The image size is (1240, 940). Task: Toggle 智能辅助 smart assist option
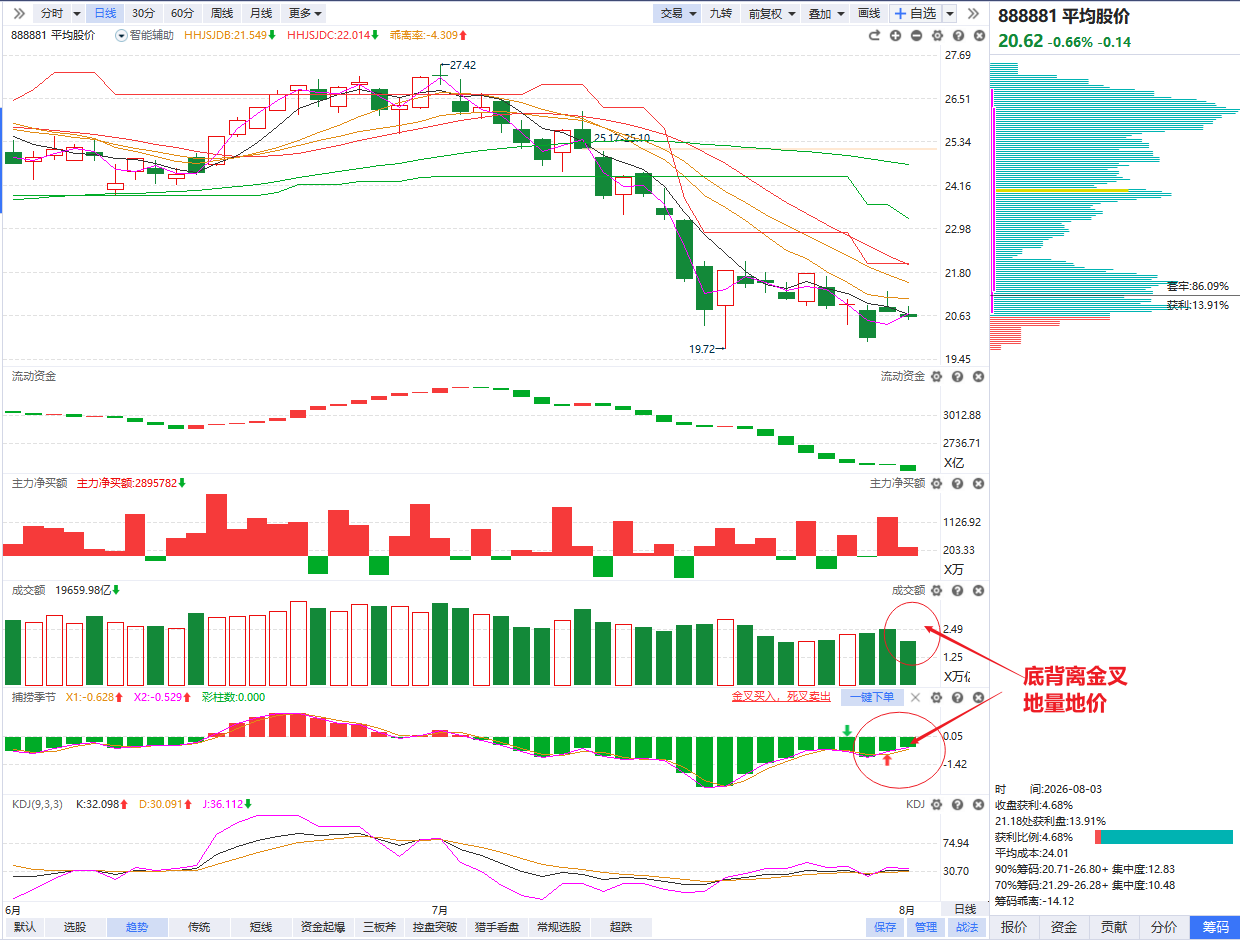click(x=145, y=35)
